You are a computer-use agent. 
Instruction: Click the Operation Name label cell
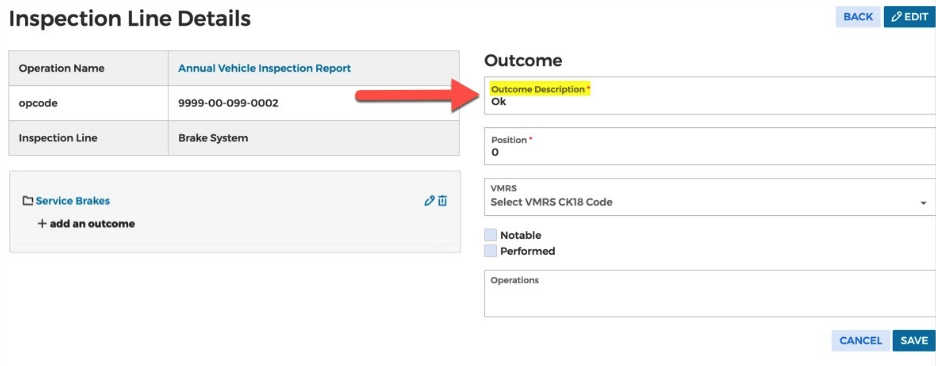tap(89, 68)
